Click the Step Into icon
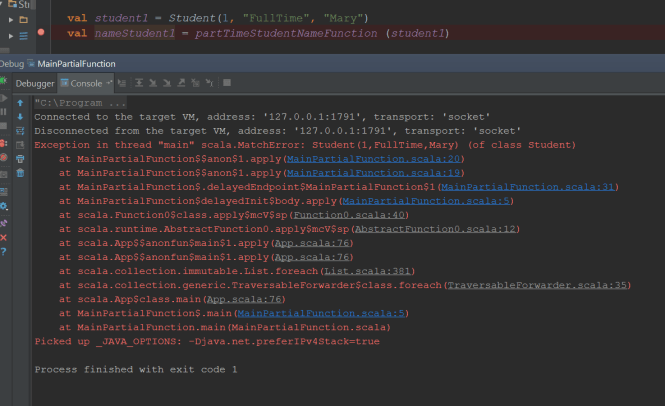Image resolution: width=665 pixels, height=406 pixels. click(x=153, y=83)
